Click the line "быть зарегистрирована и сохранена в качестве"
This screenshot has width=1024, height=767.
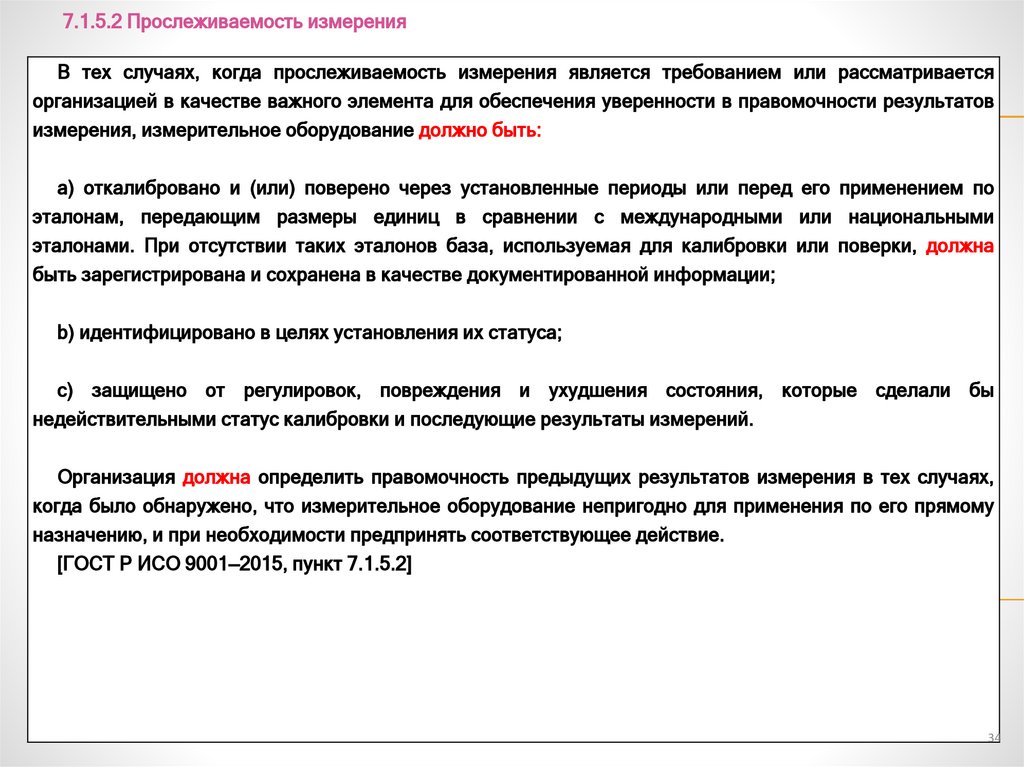tap(404, 275)
